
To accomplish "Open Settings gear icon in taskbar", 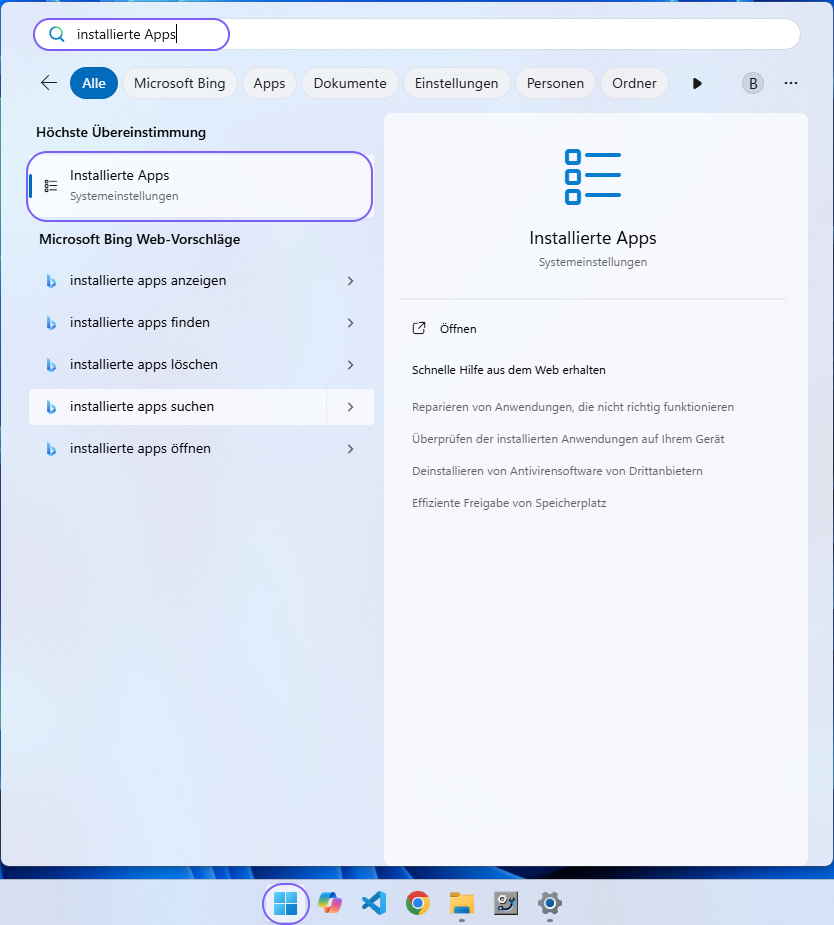I will (x=549, y=903).
